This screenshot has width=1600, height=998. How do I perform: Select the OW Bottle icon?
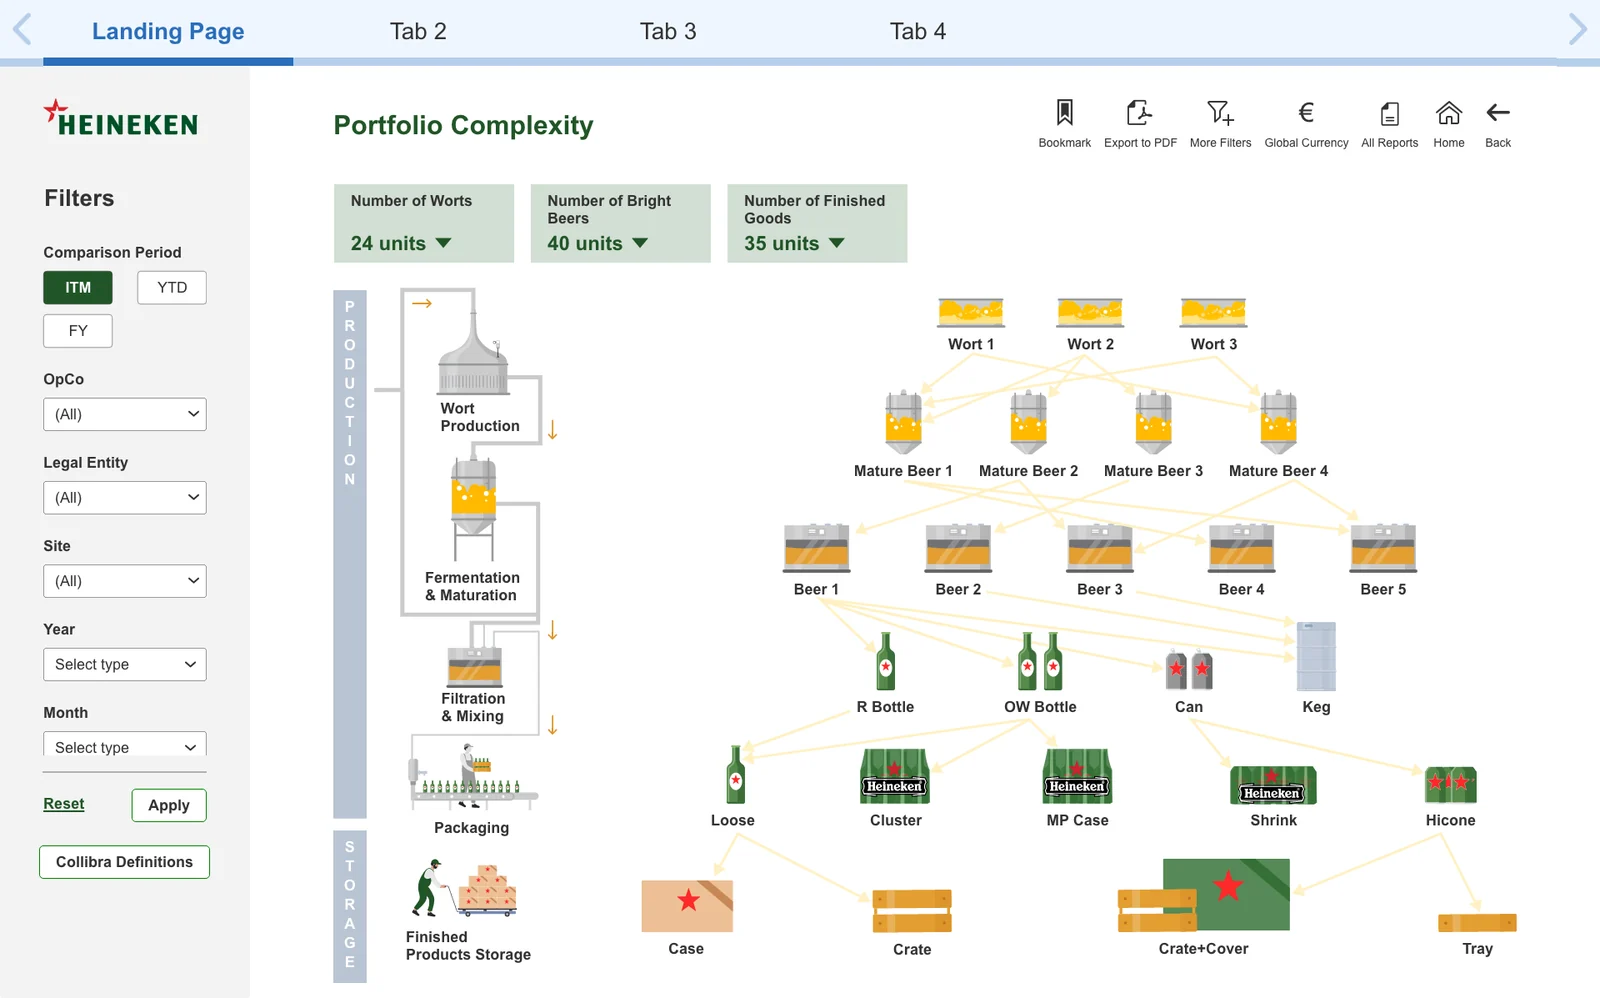click(1040, 661)
